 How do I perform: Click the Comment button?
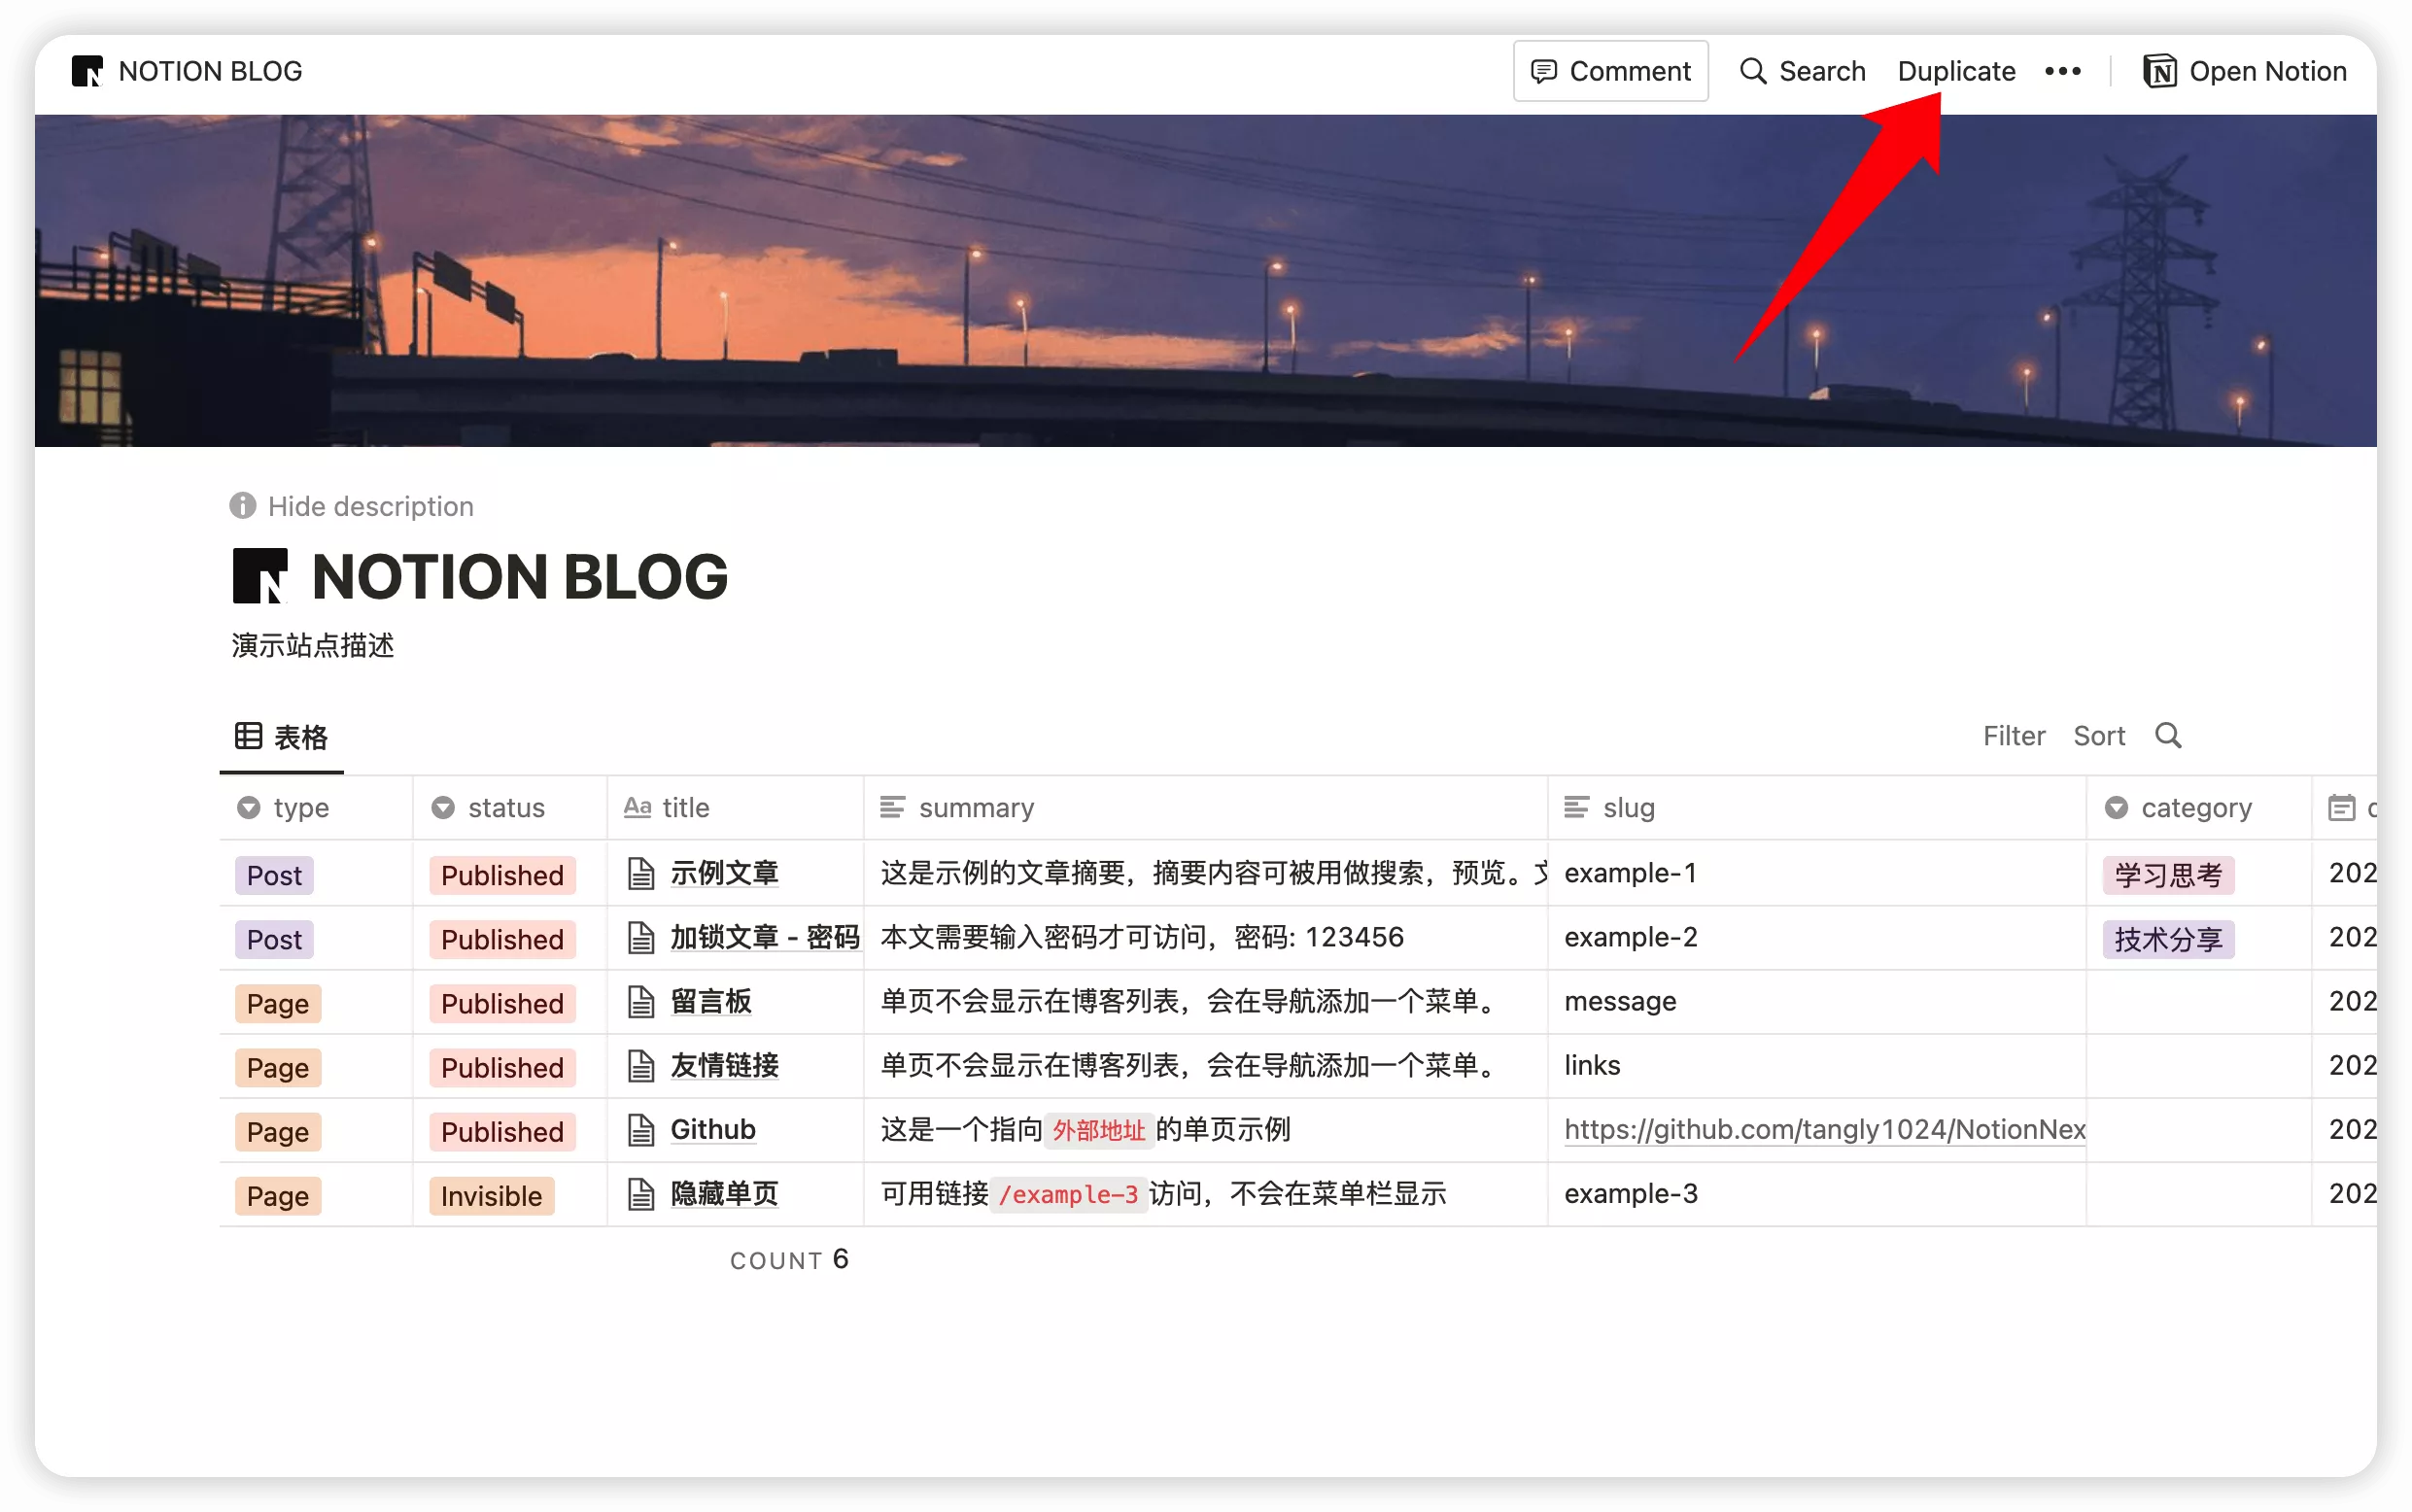[1610, 71]
